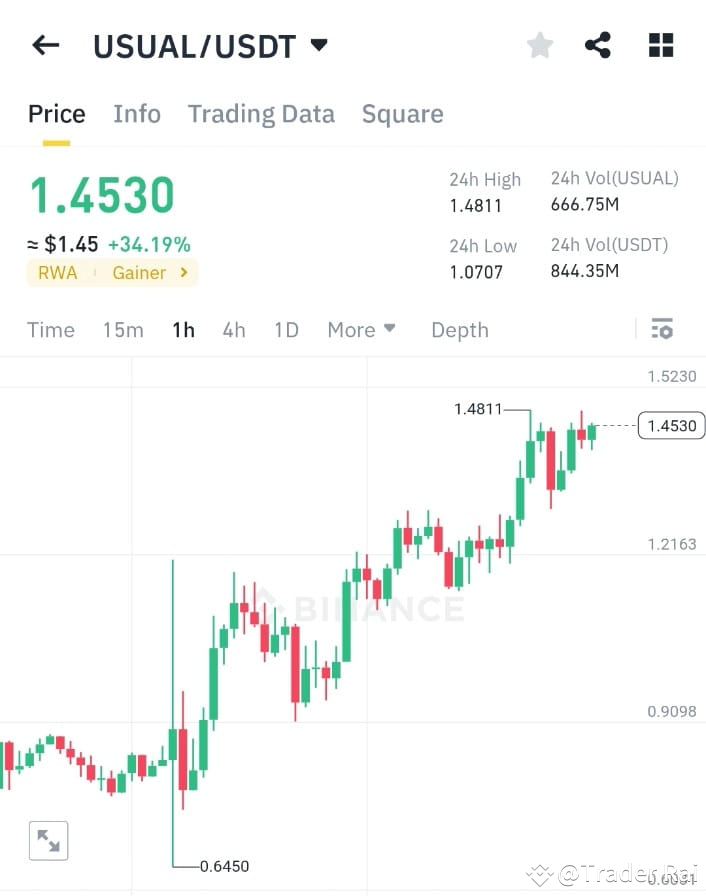Select the 1D timeframe
This screenshot has width=706, height=896.
coord(286,329)
